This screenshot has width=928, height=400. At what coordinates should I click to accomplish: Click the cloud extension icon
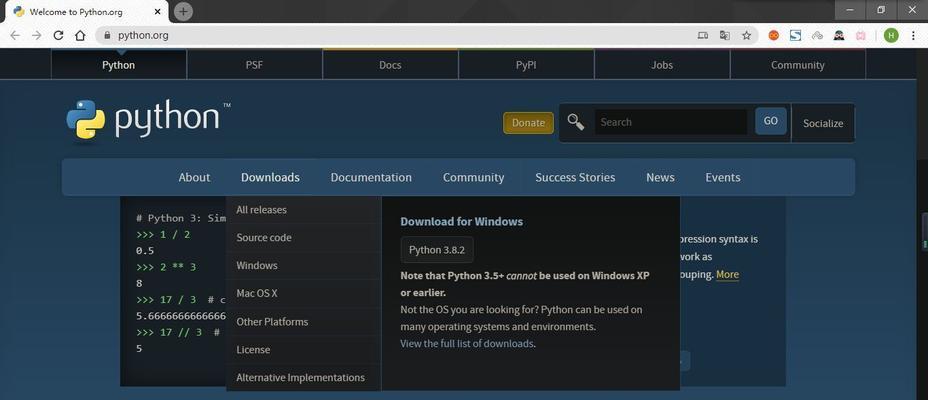tap(817, 36)
